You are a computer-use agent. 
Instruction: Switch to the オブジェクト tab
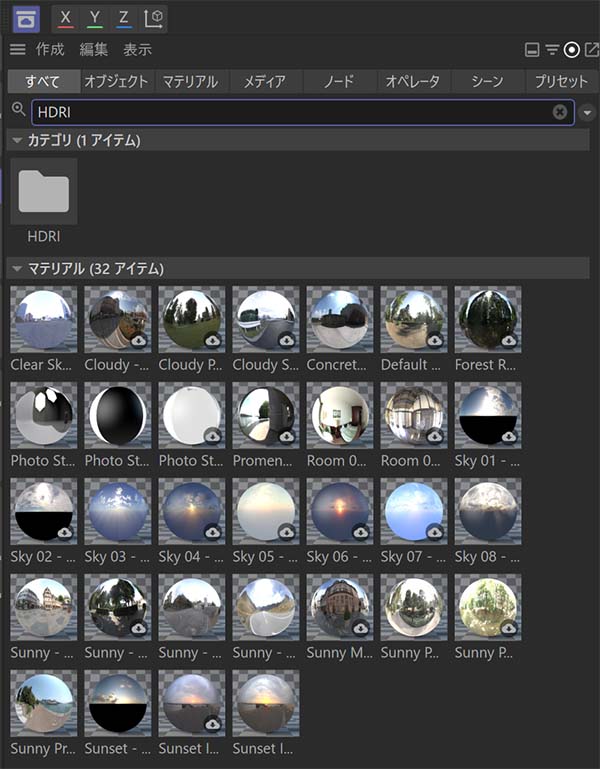point(117,81)
